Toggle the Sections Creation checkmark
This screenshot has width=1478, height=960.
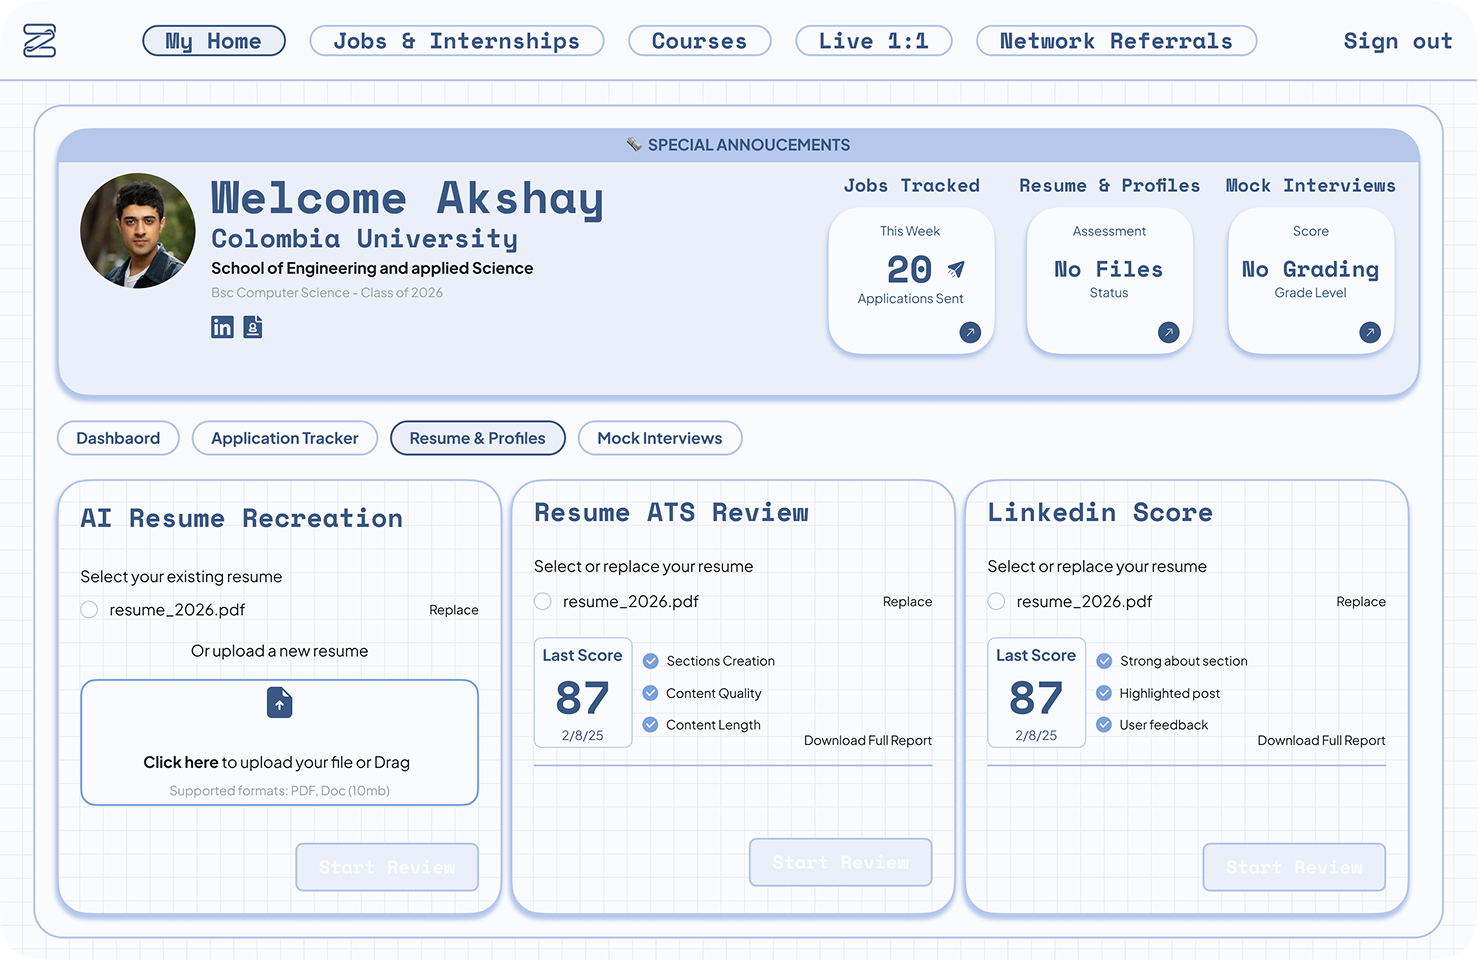650,661
